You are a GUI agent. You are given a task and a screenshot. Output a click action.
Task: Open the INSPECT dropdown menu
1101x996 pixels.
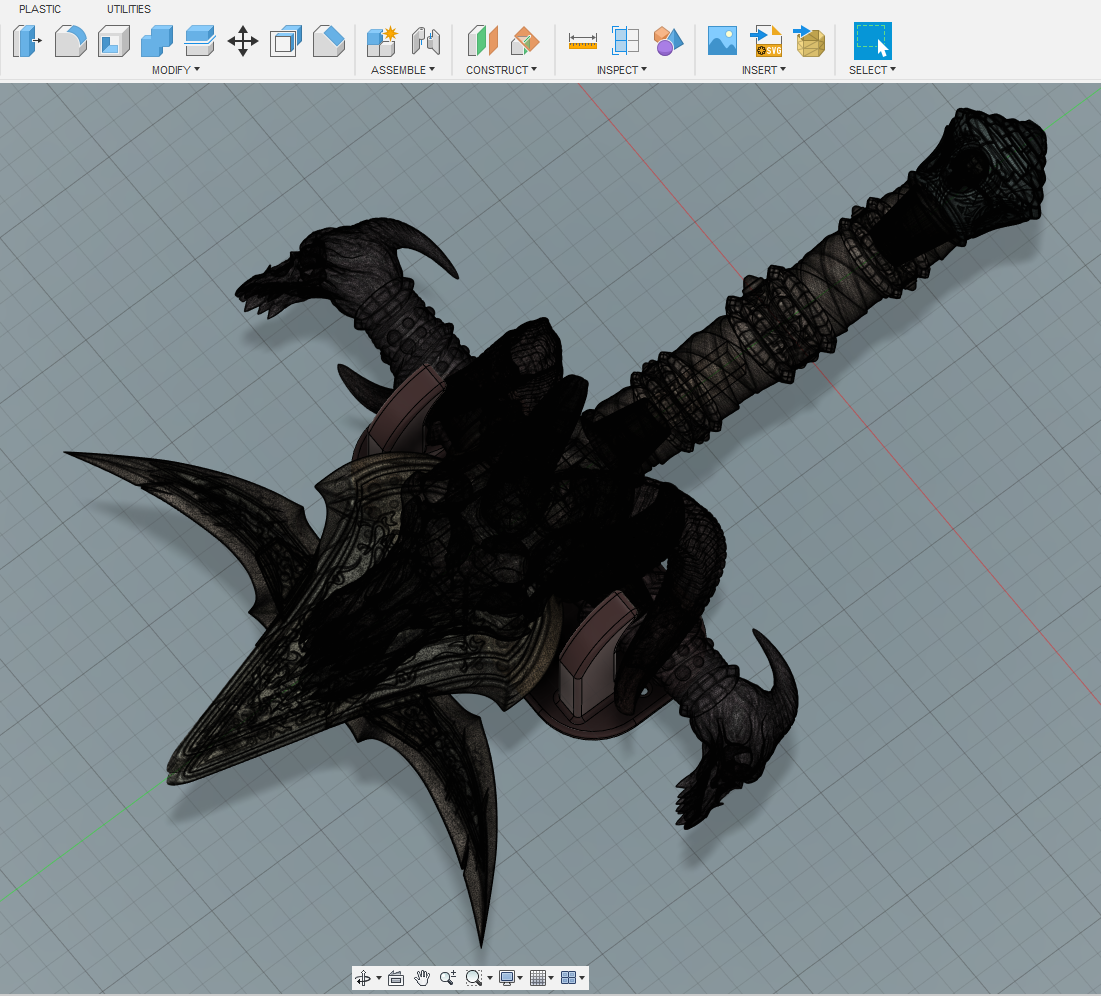(x=622, y=70)
